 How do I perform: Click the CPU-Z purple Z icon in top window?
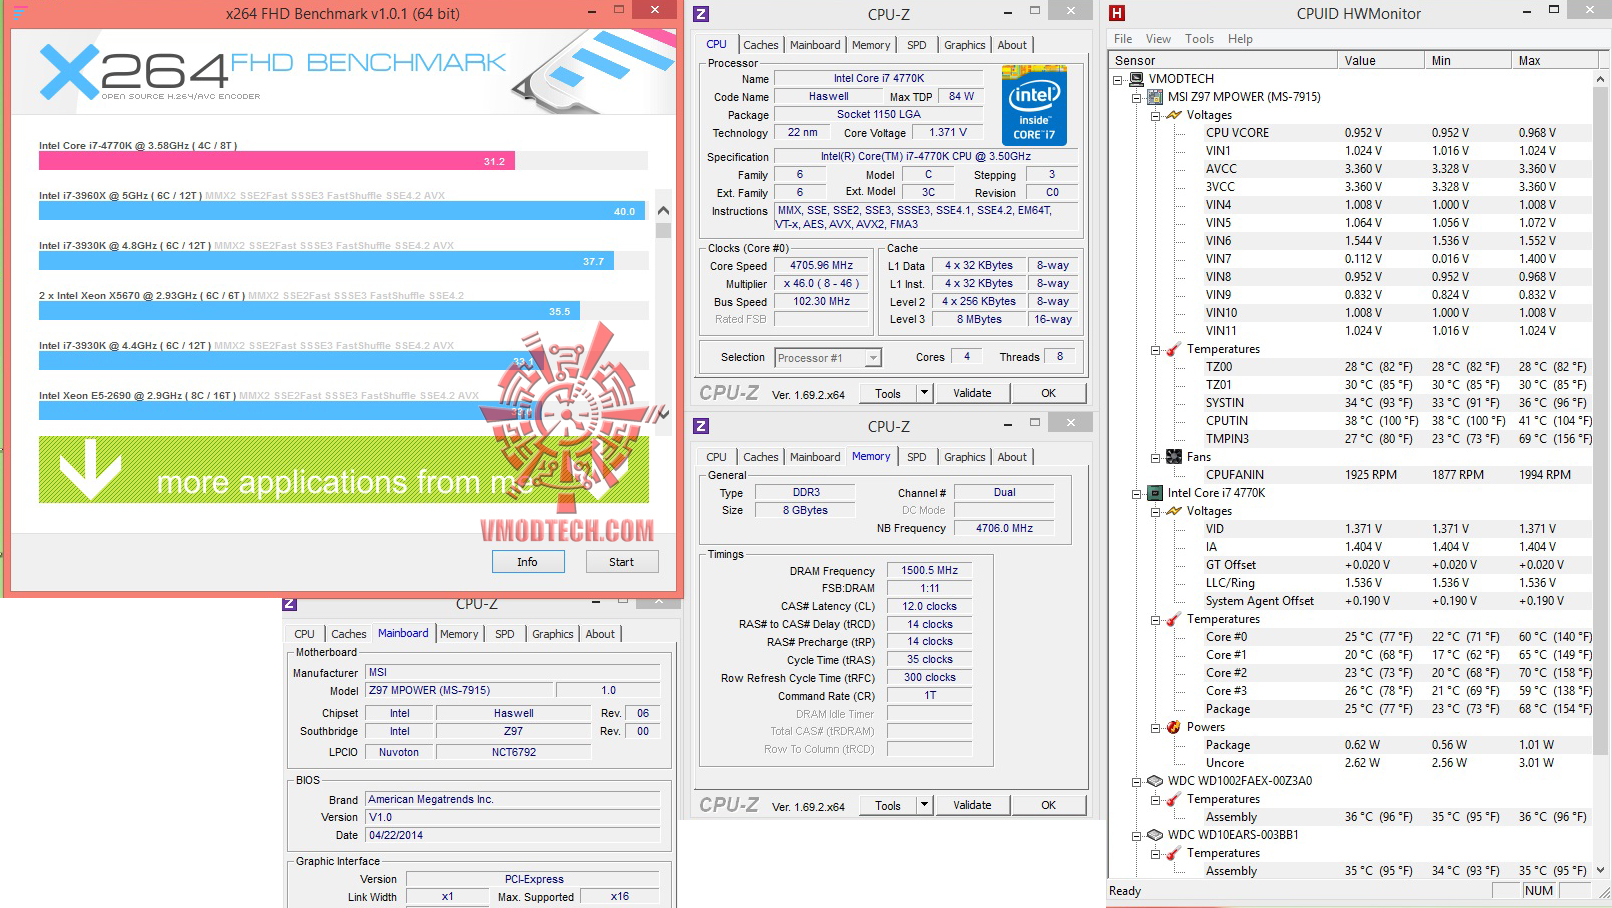pos(701,14)
